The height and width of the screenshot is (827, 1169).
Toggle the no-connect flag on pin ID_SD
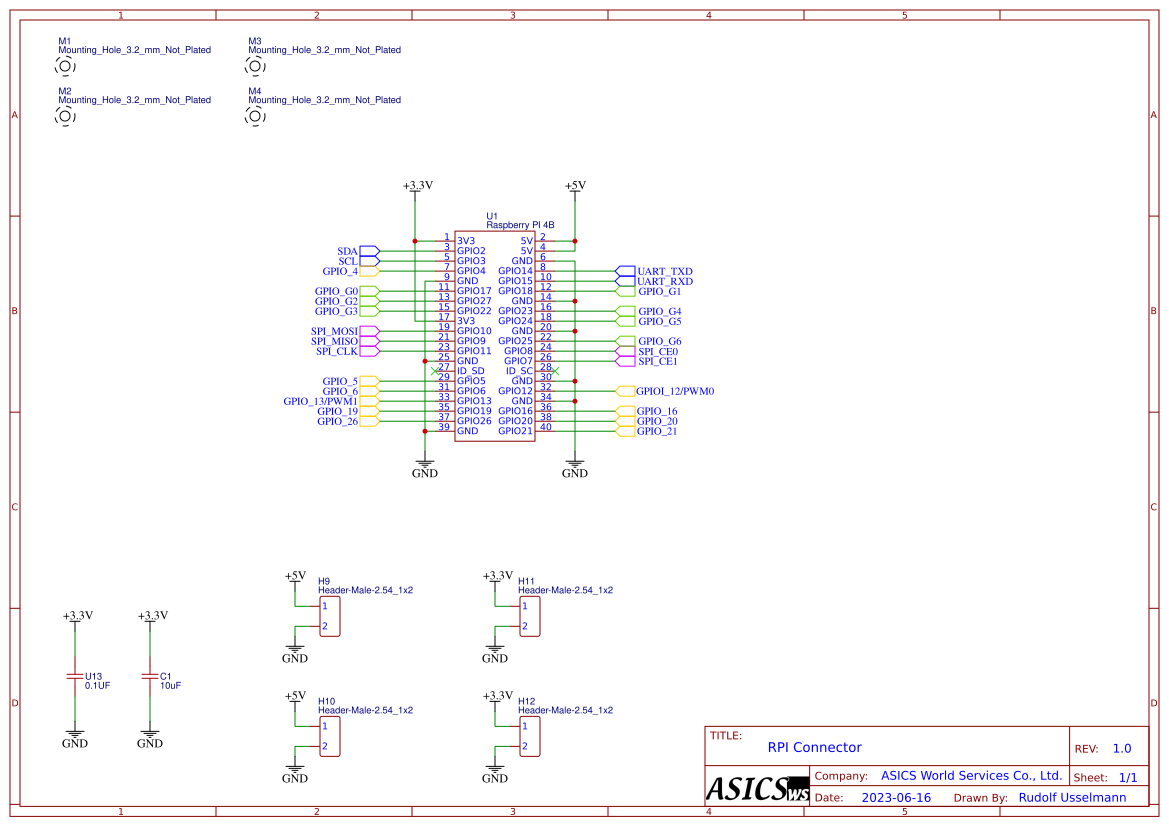tap(433, 370)
